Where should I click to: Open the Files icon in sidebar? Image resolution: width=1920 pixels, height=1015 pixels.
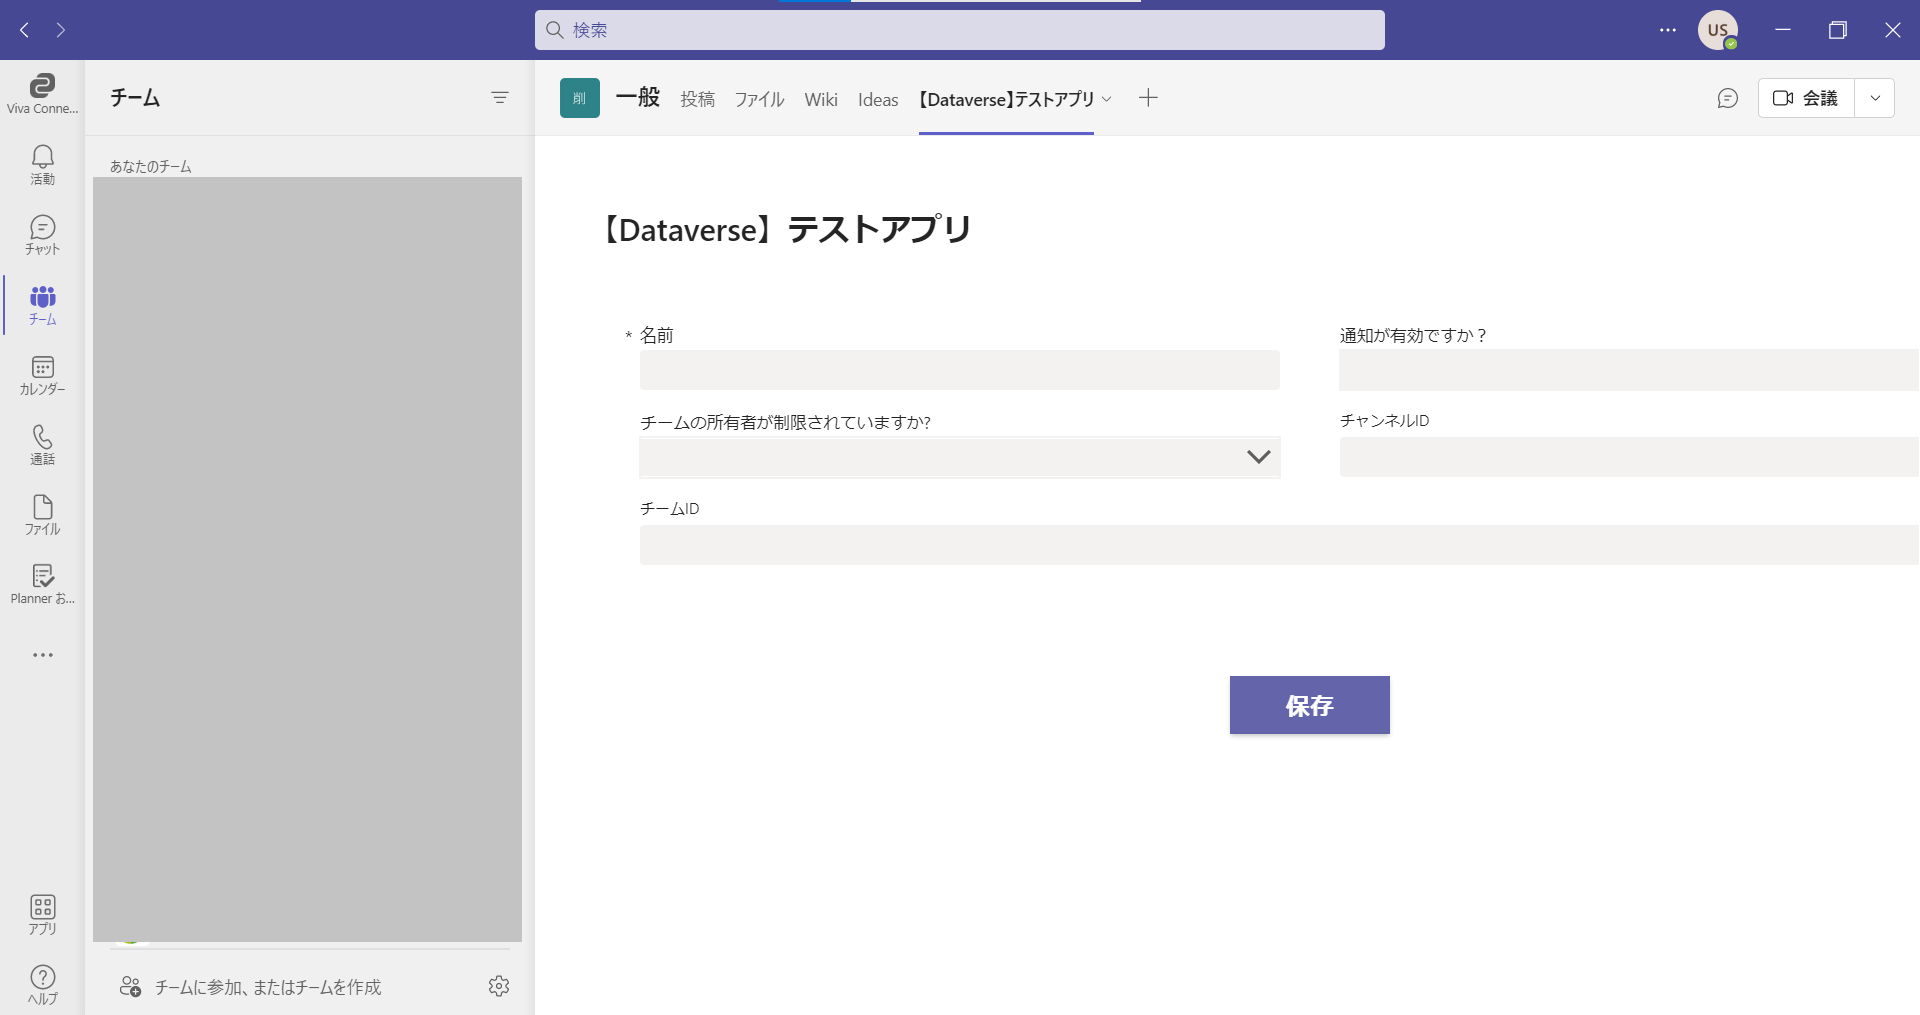pyautogui.click(x=42, y=515)
